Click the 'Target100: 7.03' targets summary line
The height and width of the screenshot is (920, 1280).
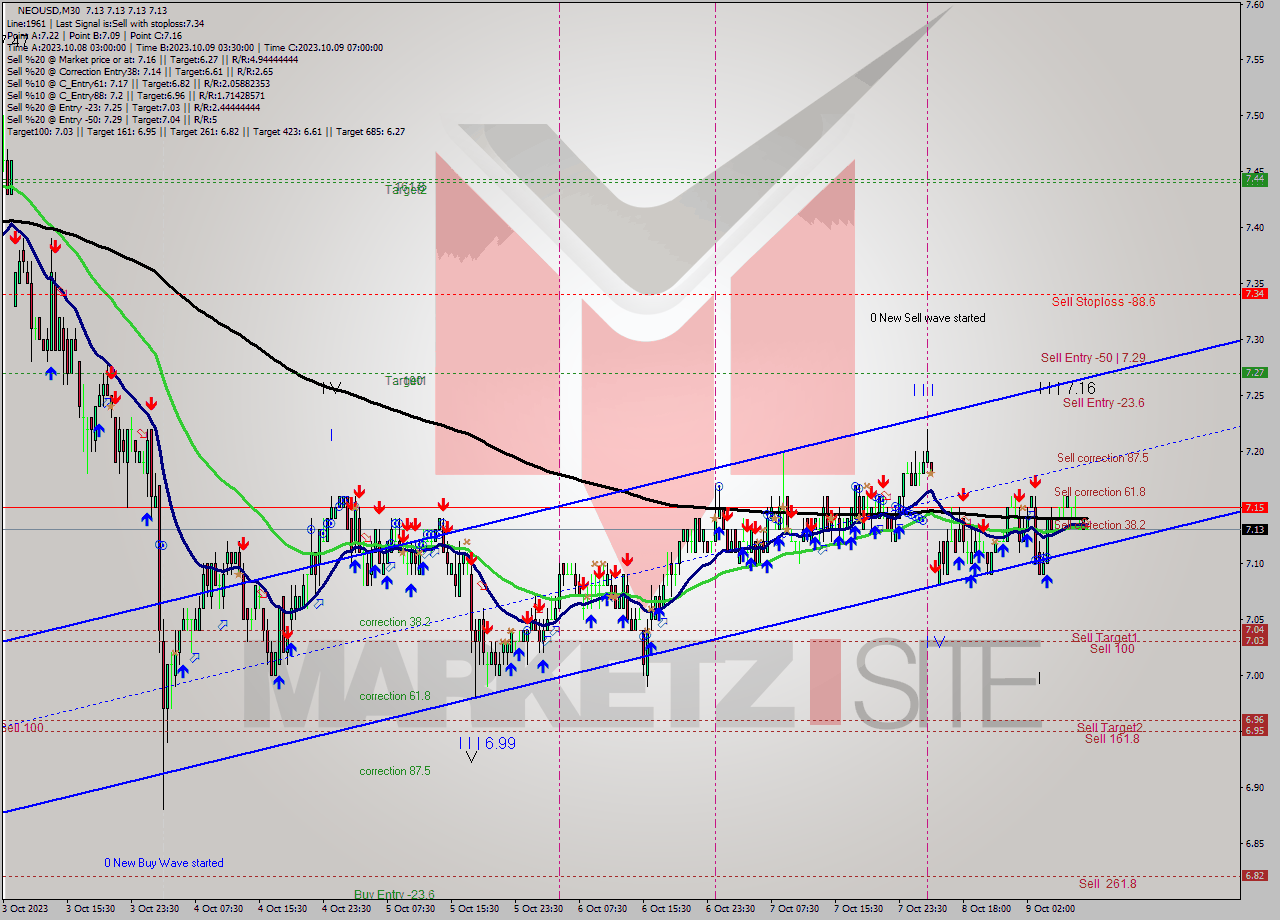pos(205,131)
